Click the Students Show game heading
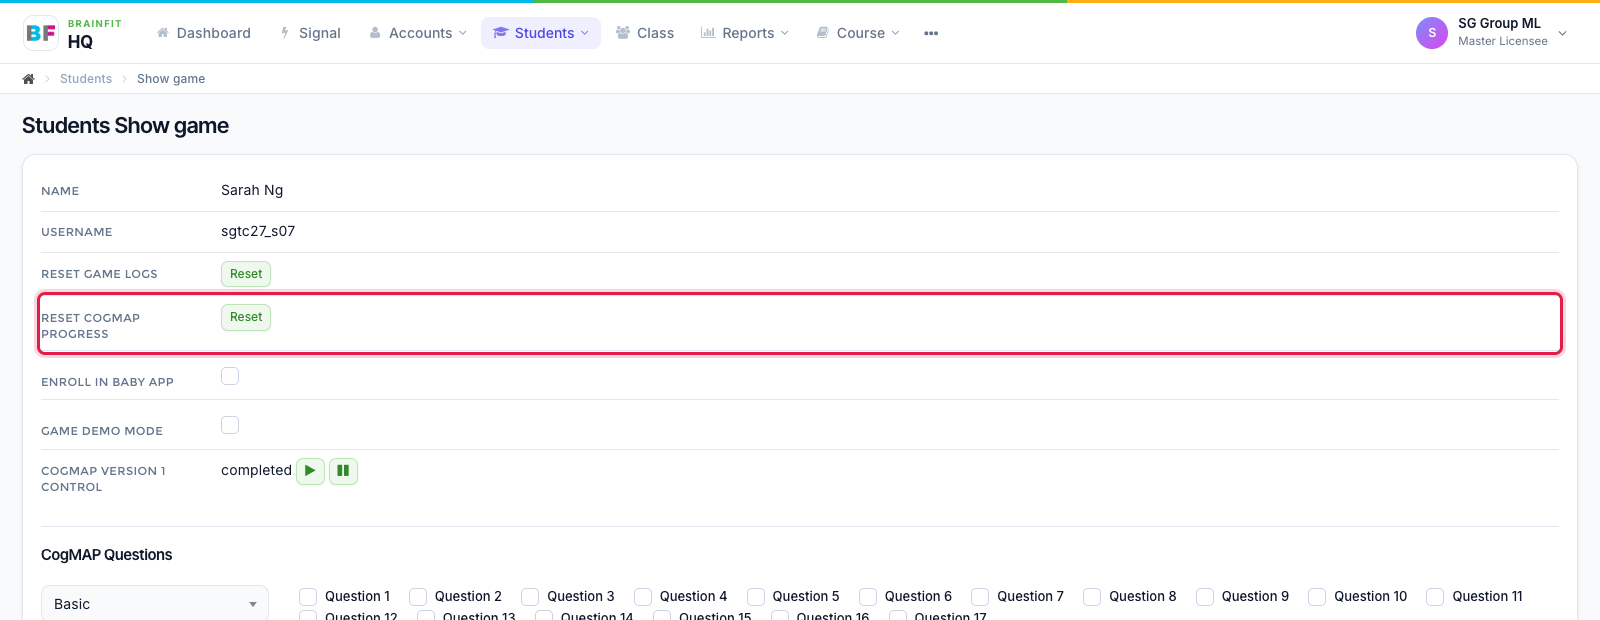 click(126, 125)
